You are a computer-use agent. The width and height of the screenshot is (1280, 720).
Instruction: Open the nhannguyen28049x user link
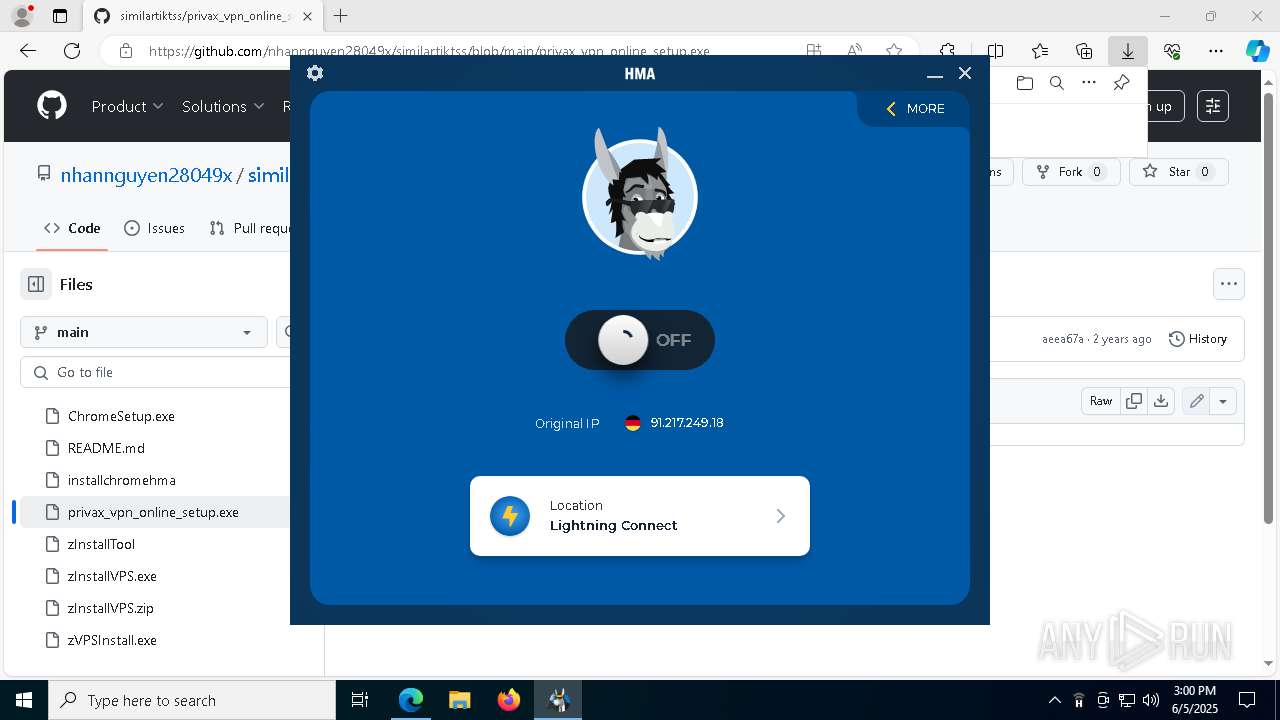146,175
